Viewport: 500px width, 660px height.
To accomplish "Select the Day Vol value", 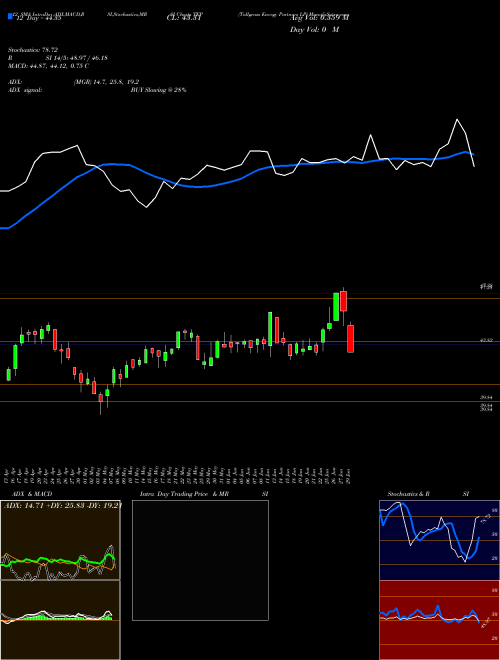I will pyautogui.click(x=314, y=30).
